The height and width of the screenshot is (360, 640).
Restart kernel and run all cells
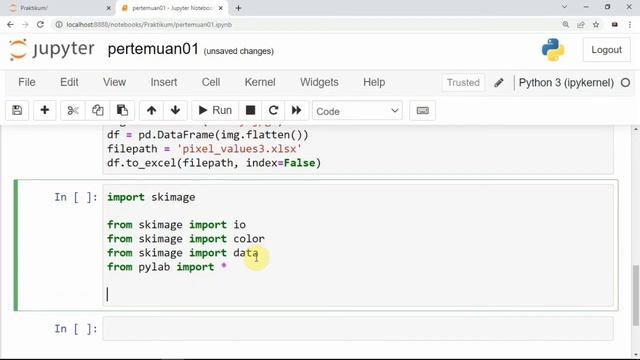[296, 111]
